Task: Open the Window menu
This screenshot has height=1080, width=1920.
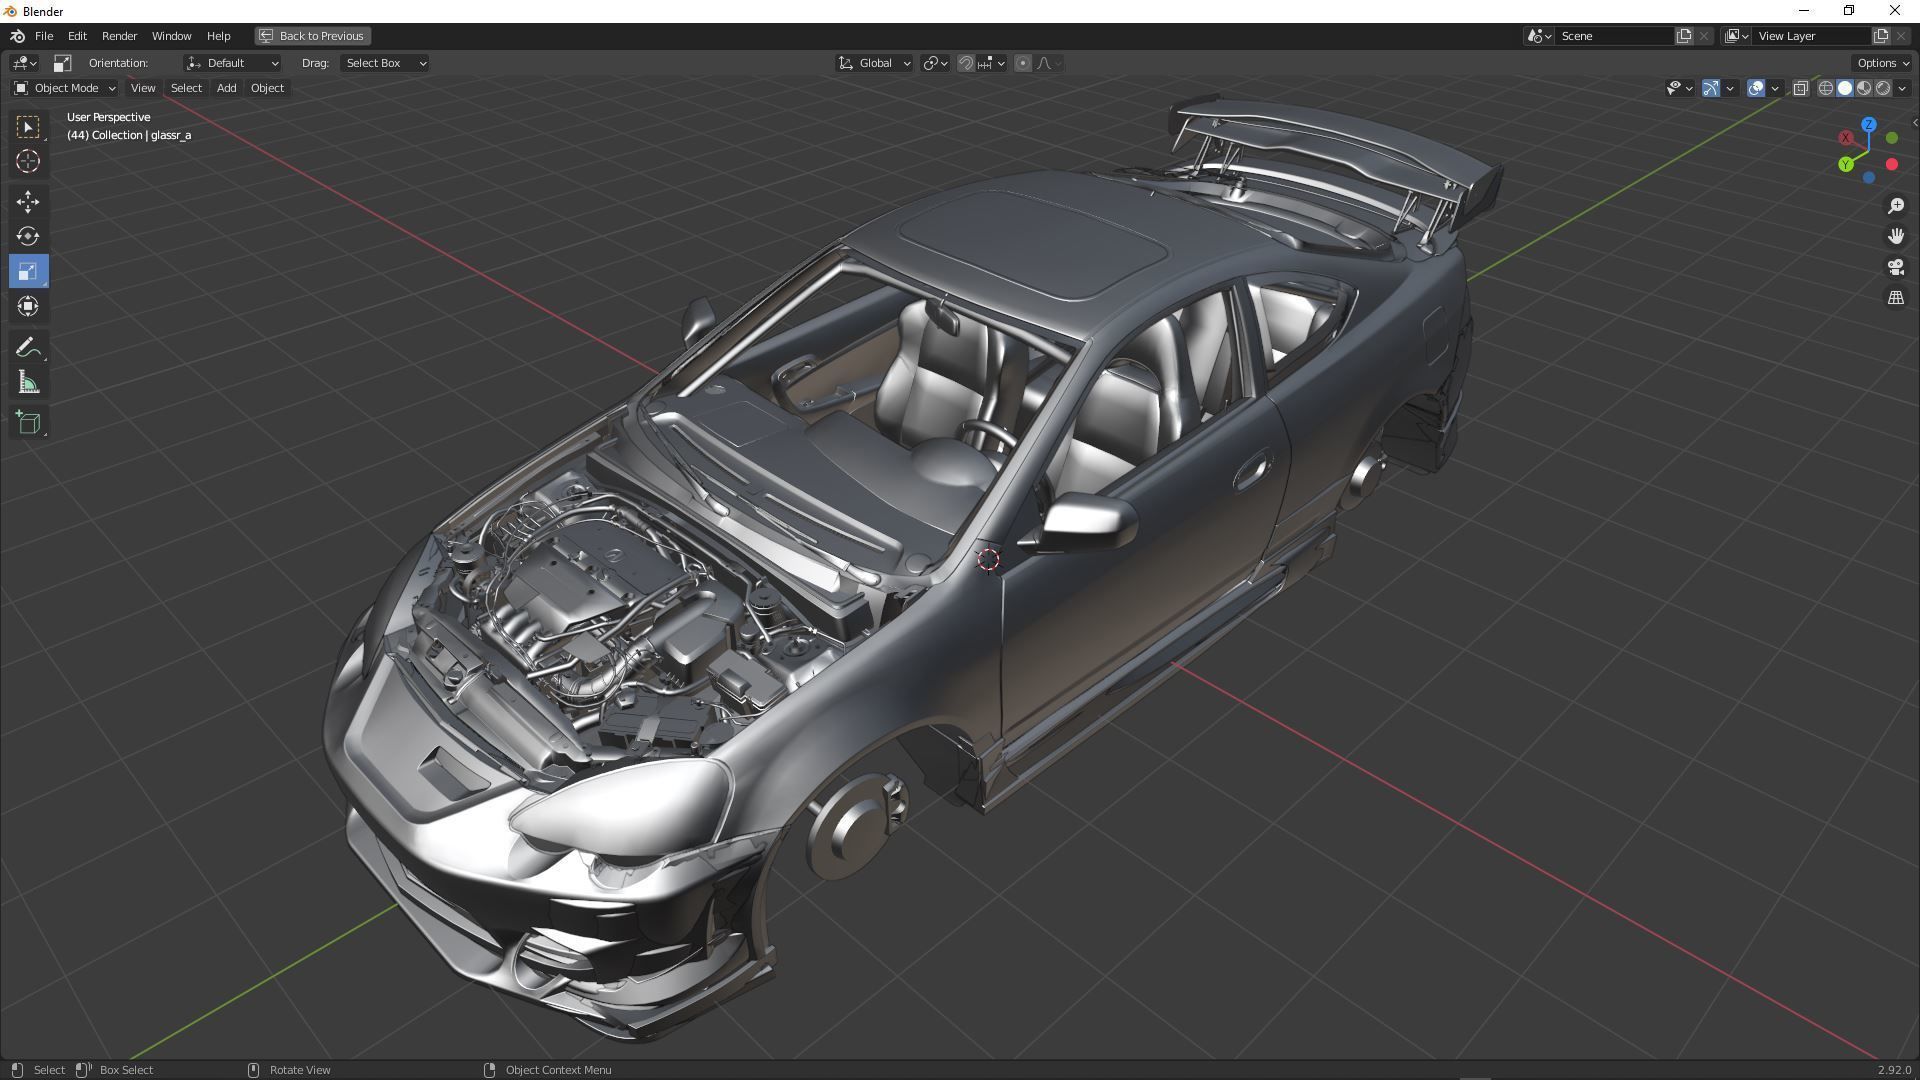Action: 171,36
